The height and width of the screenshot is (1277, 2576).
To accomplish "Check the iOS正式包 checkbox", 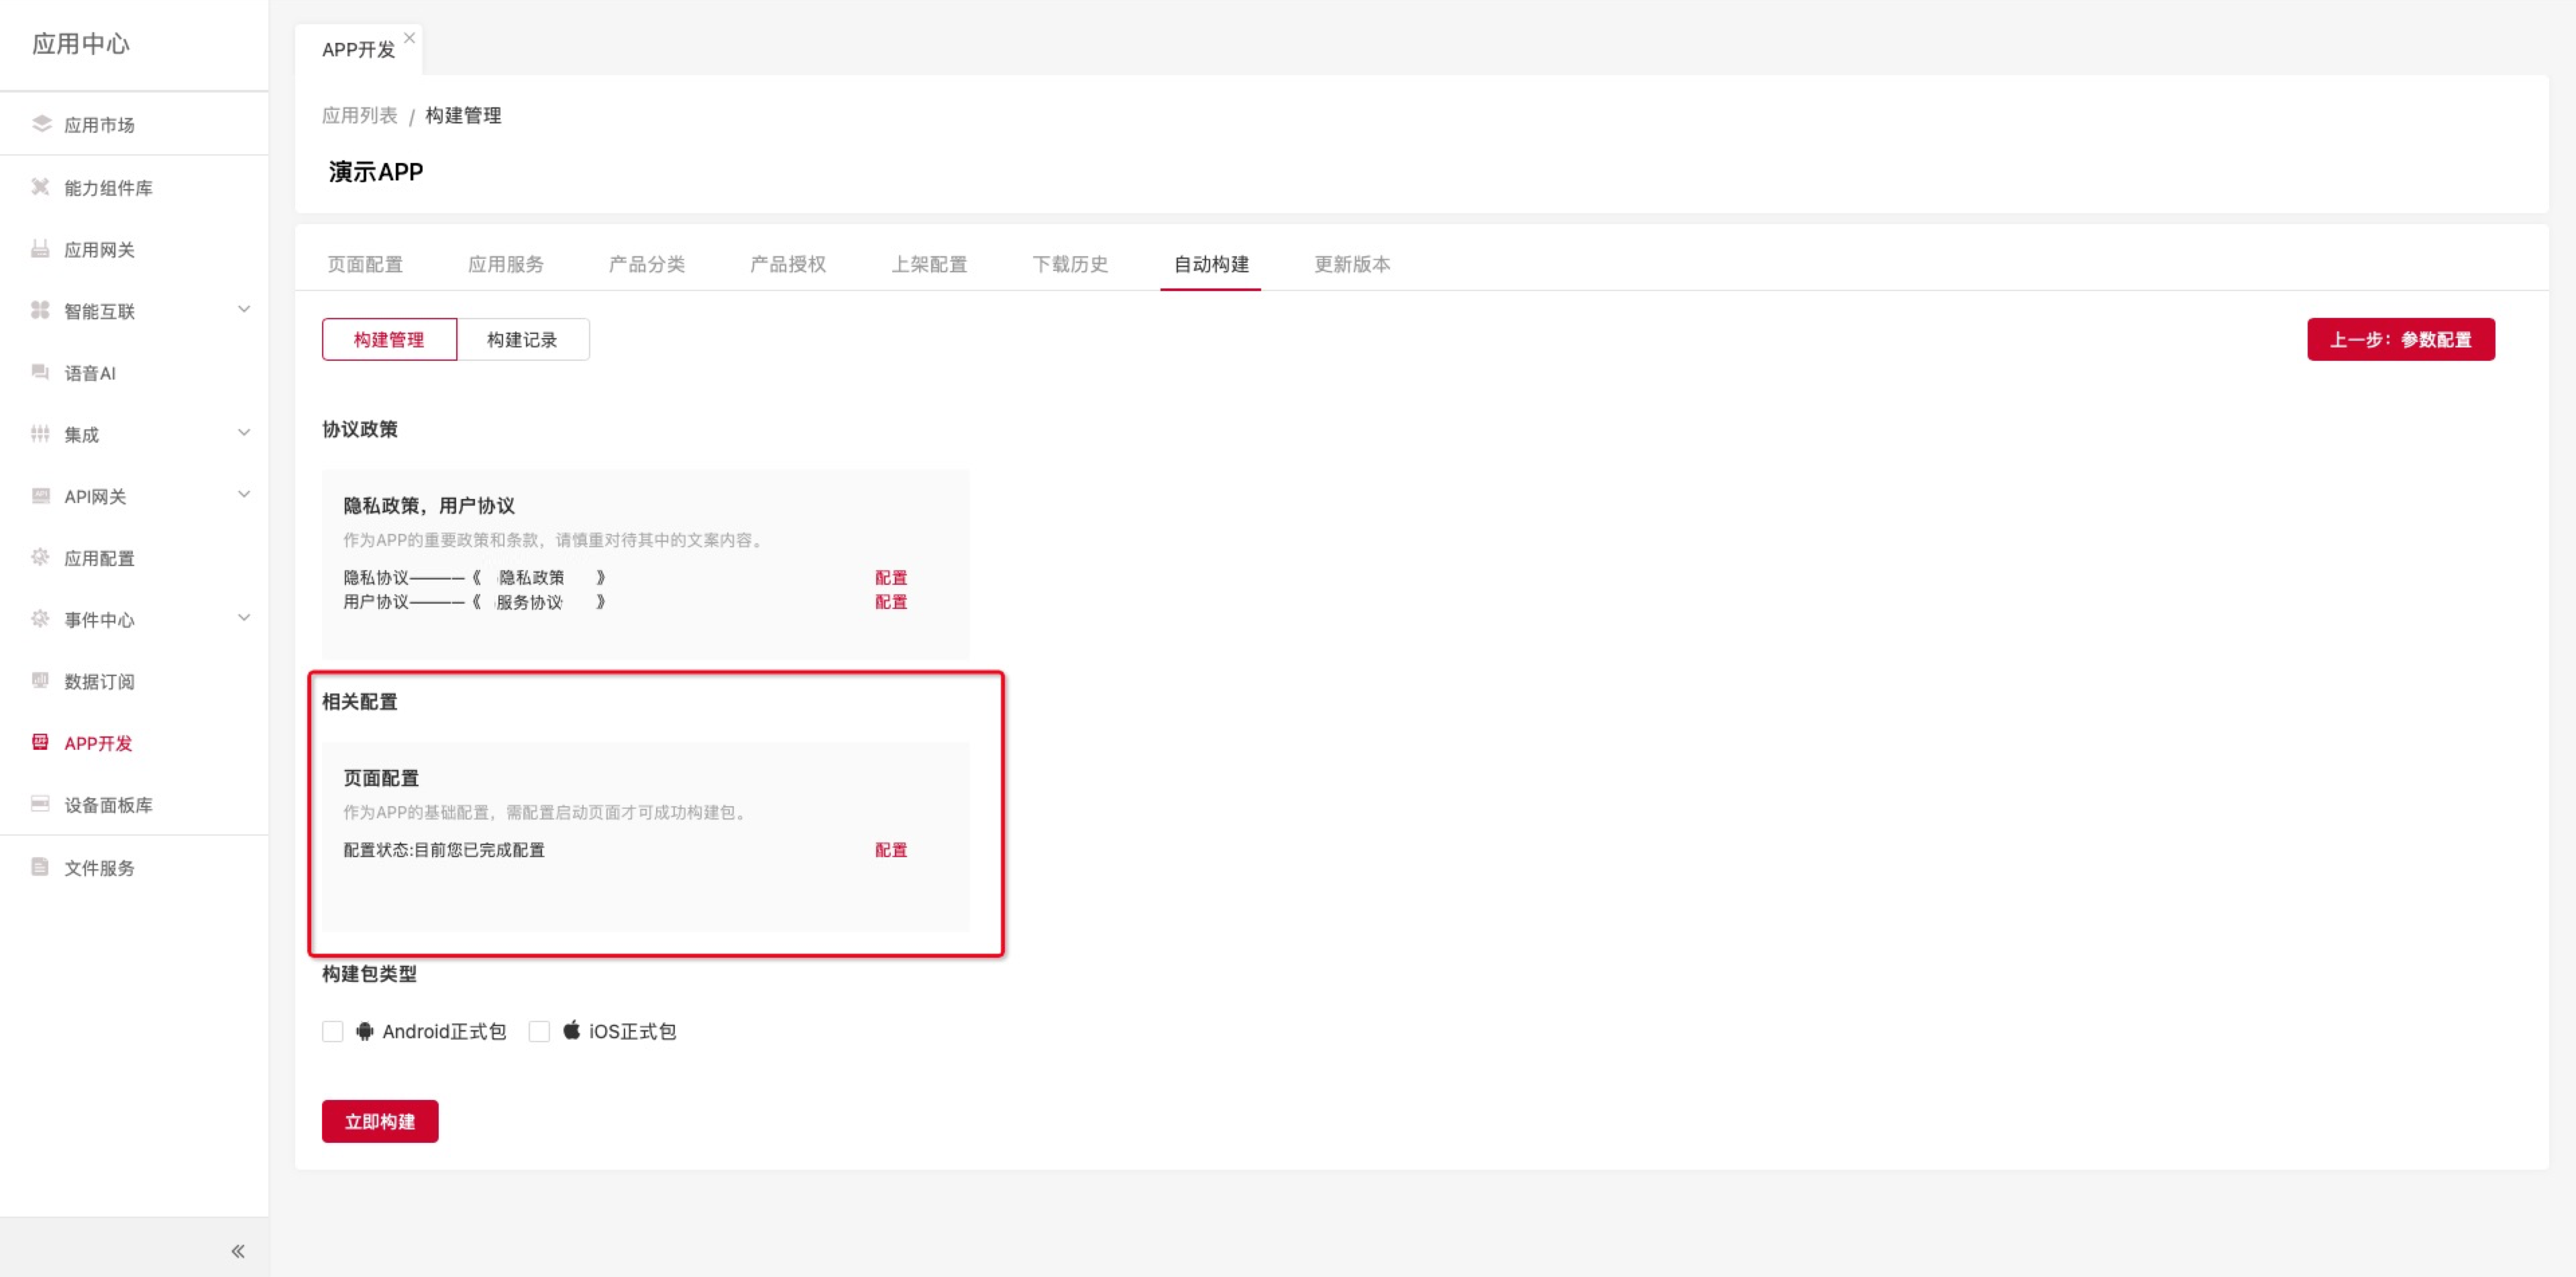I will pyautogui.click(x=539, y=1031).
